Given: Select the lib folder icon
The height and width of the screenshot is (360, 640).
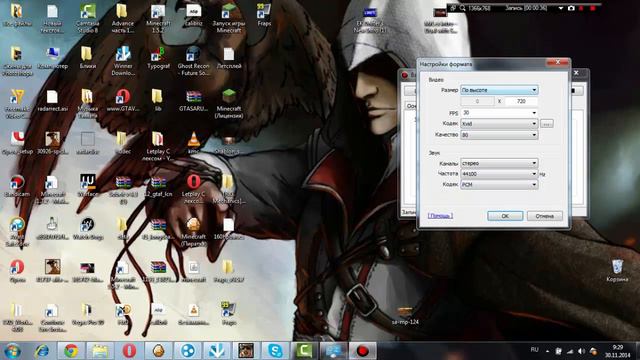Looking at the screenshot, I should coord(158,100).
